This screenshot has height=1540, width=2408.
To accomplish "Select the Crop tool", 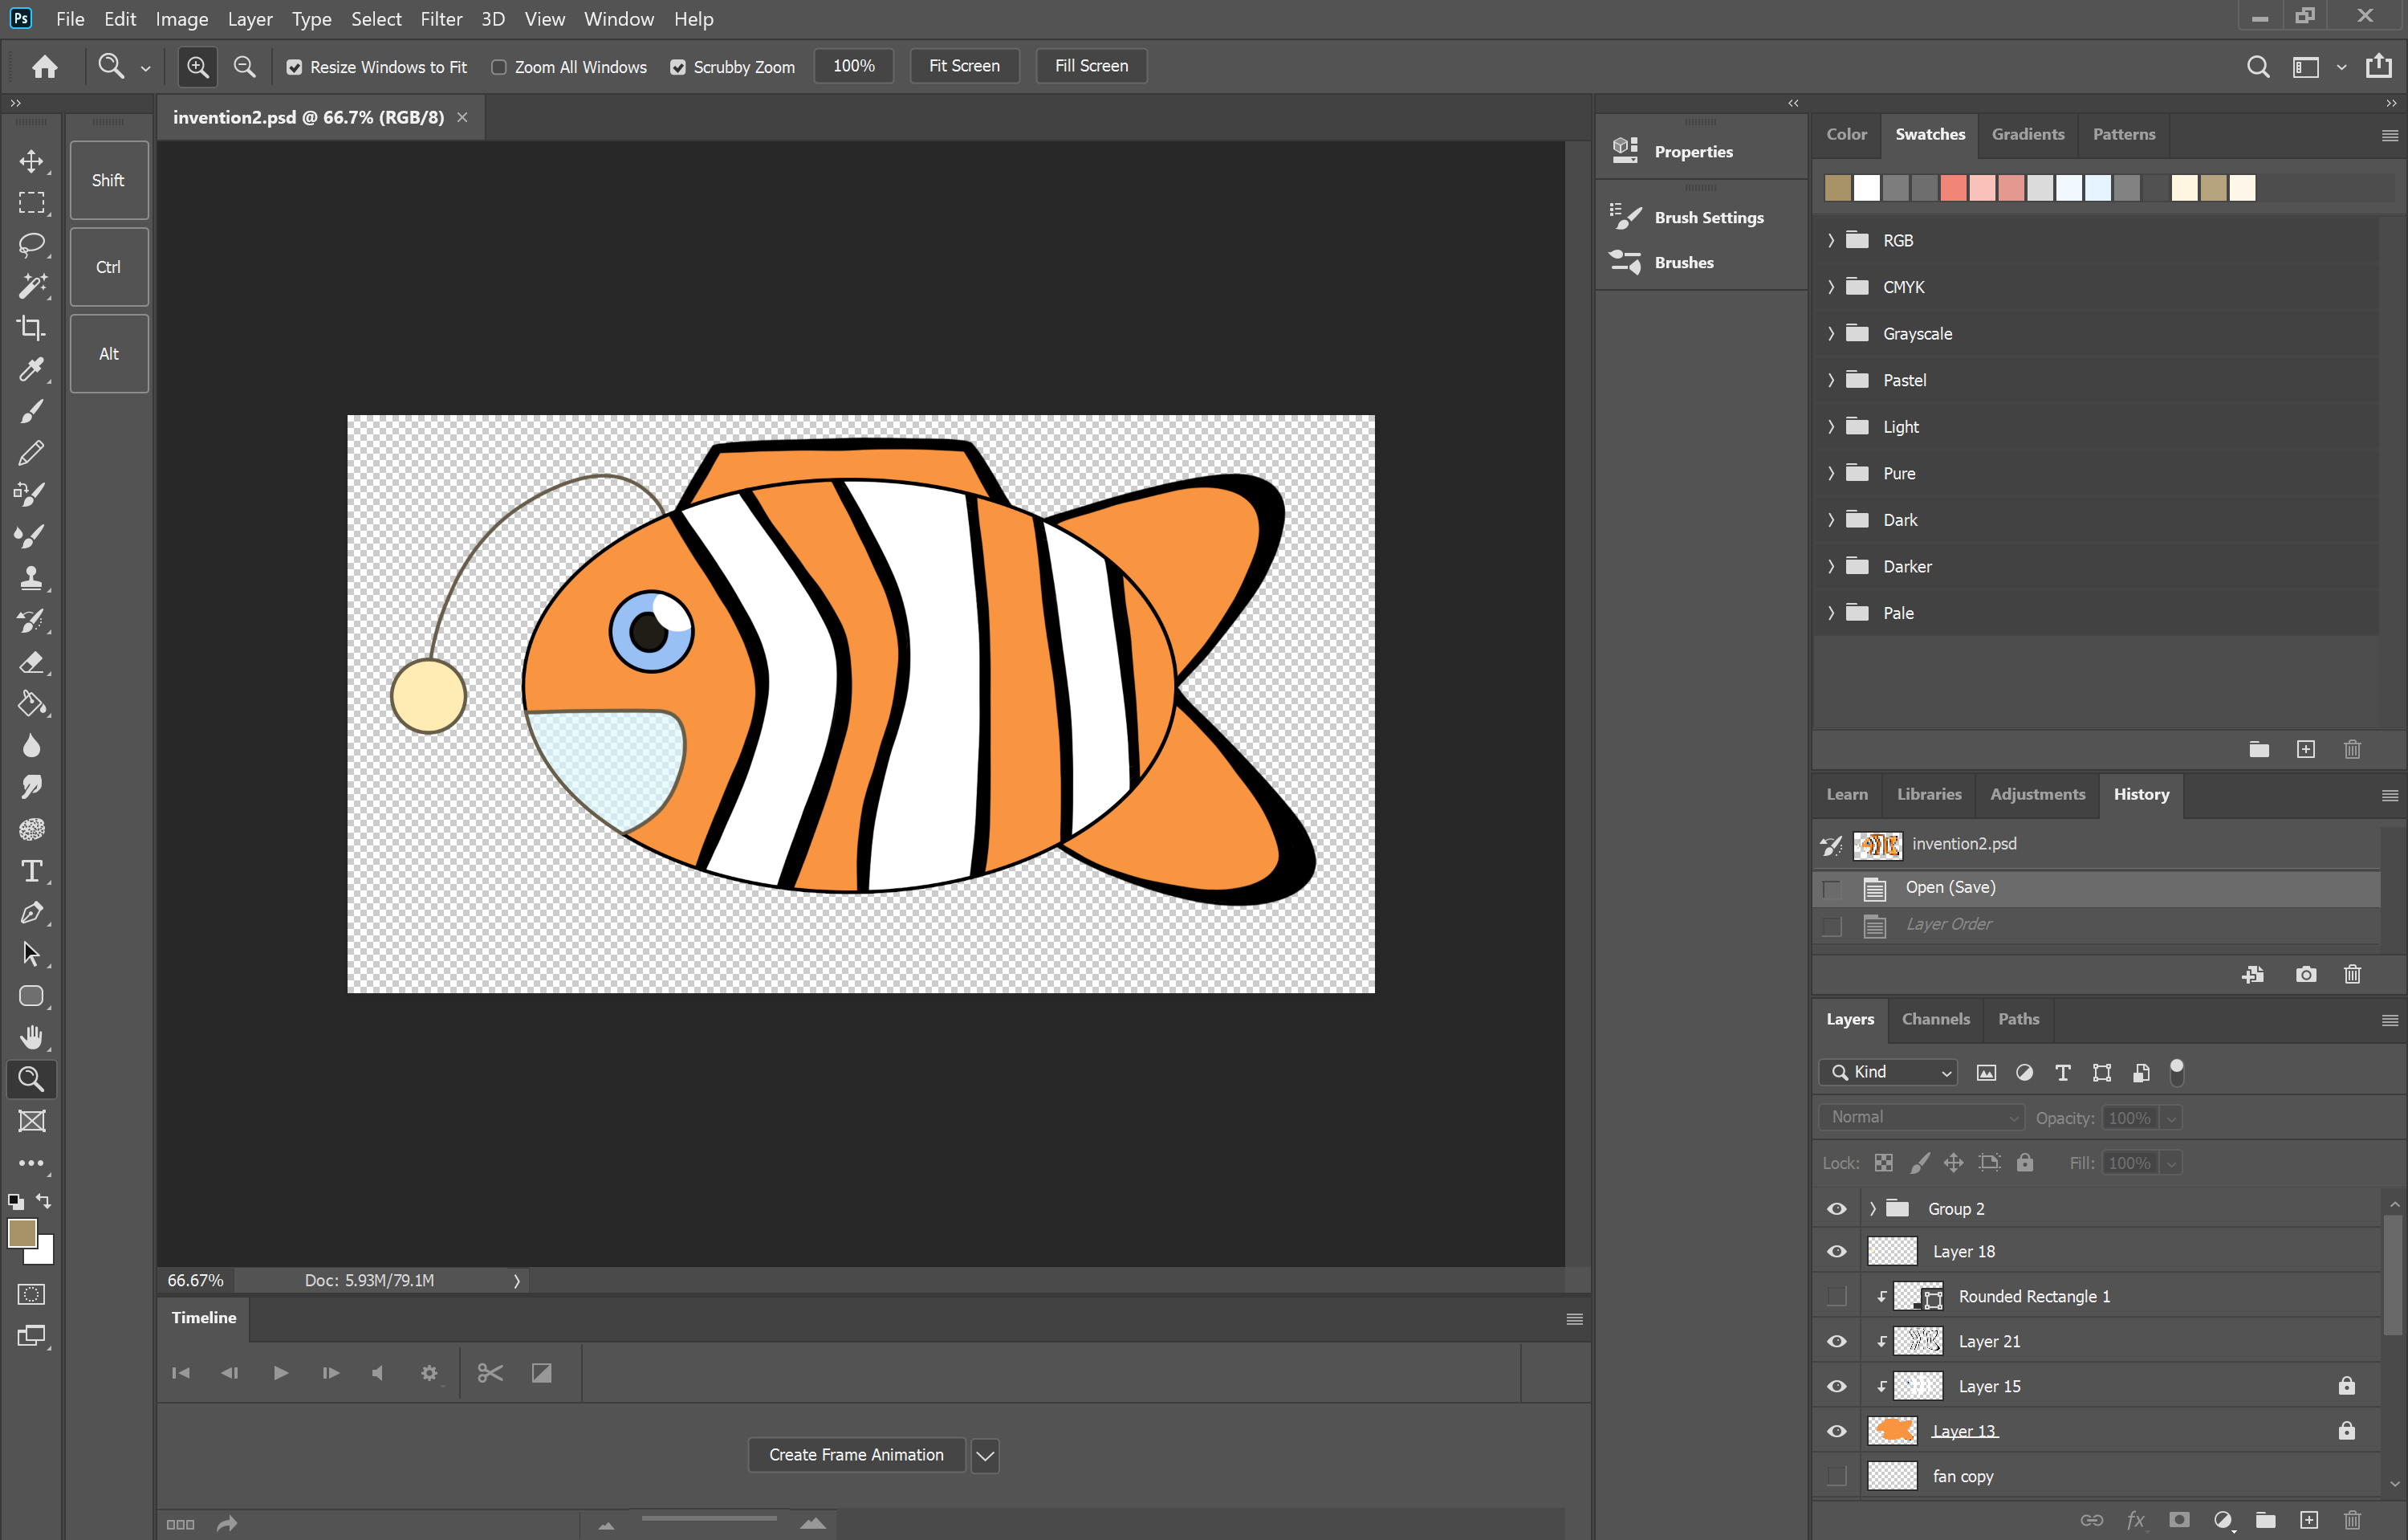I will coord(31,328).
